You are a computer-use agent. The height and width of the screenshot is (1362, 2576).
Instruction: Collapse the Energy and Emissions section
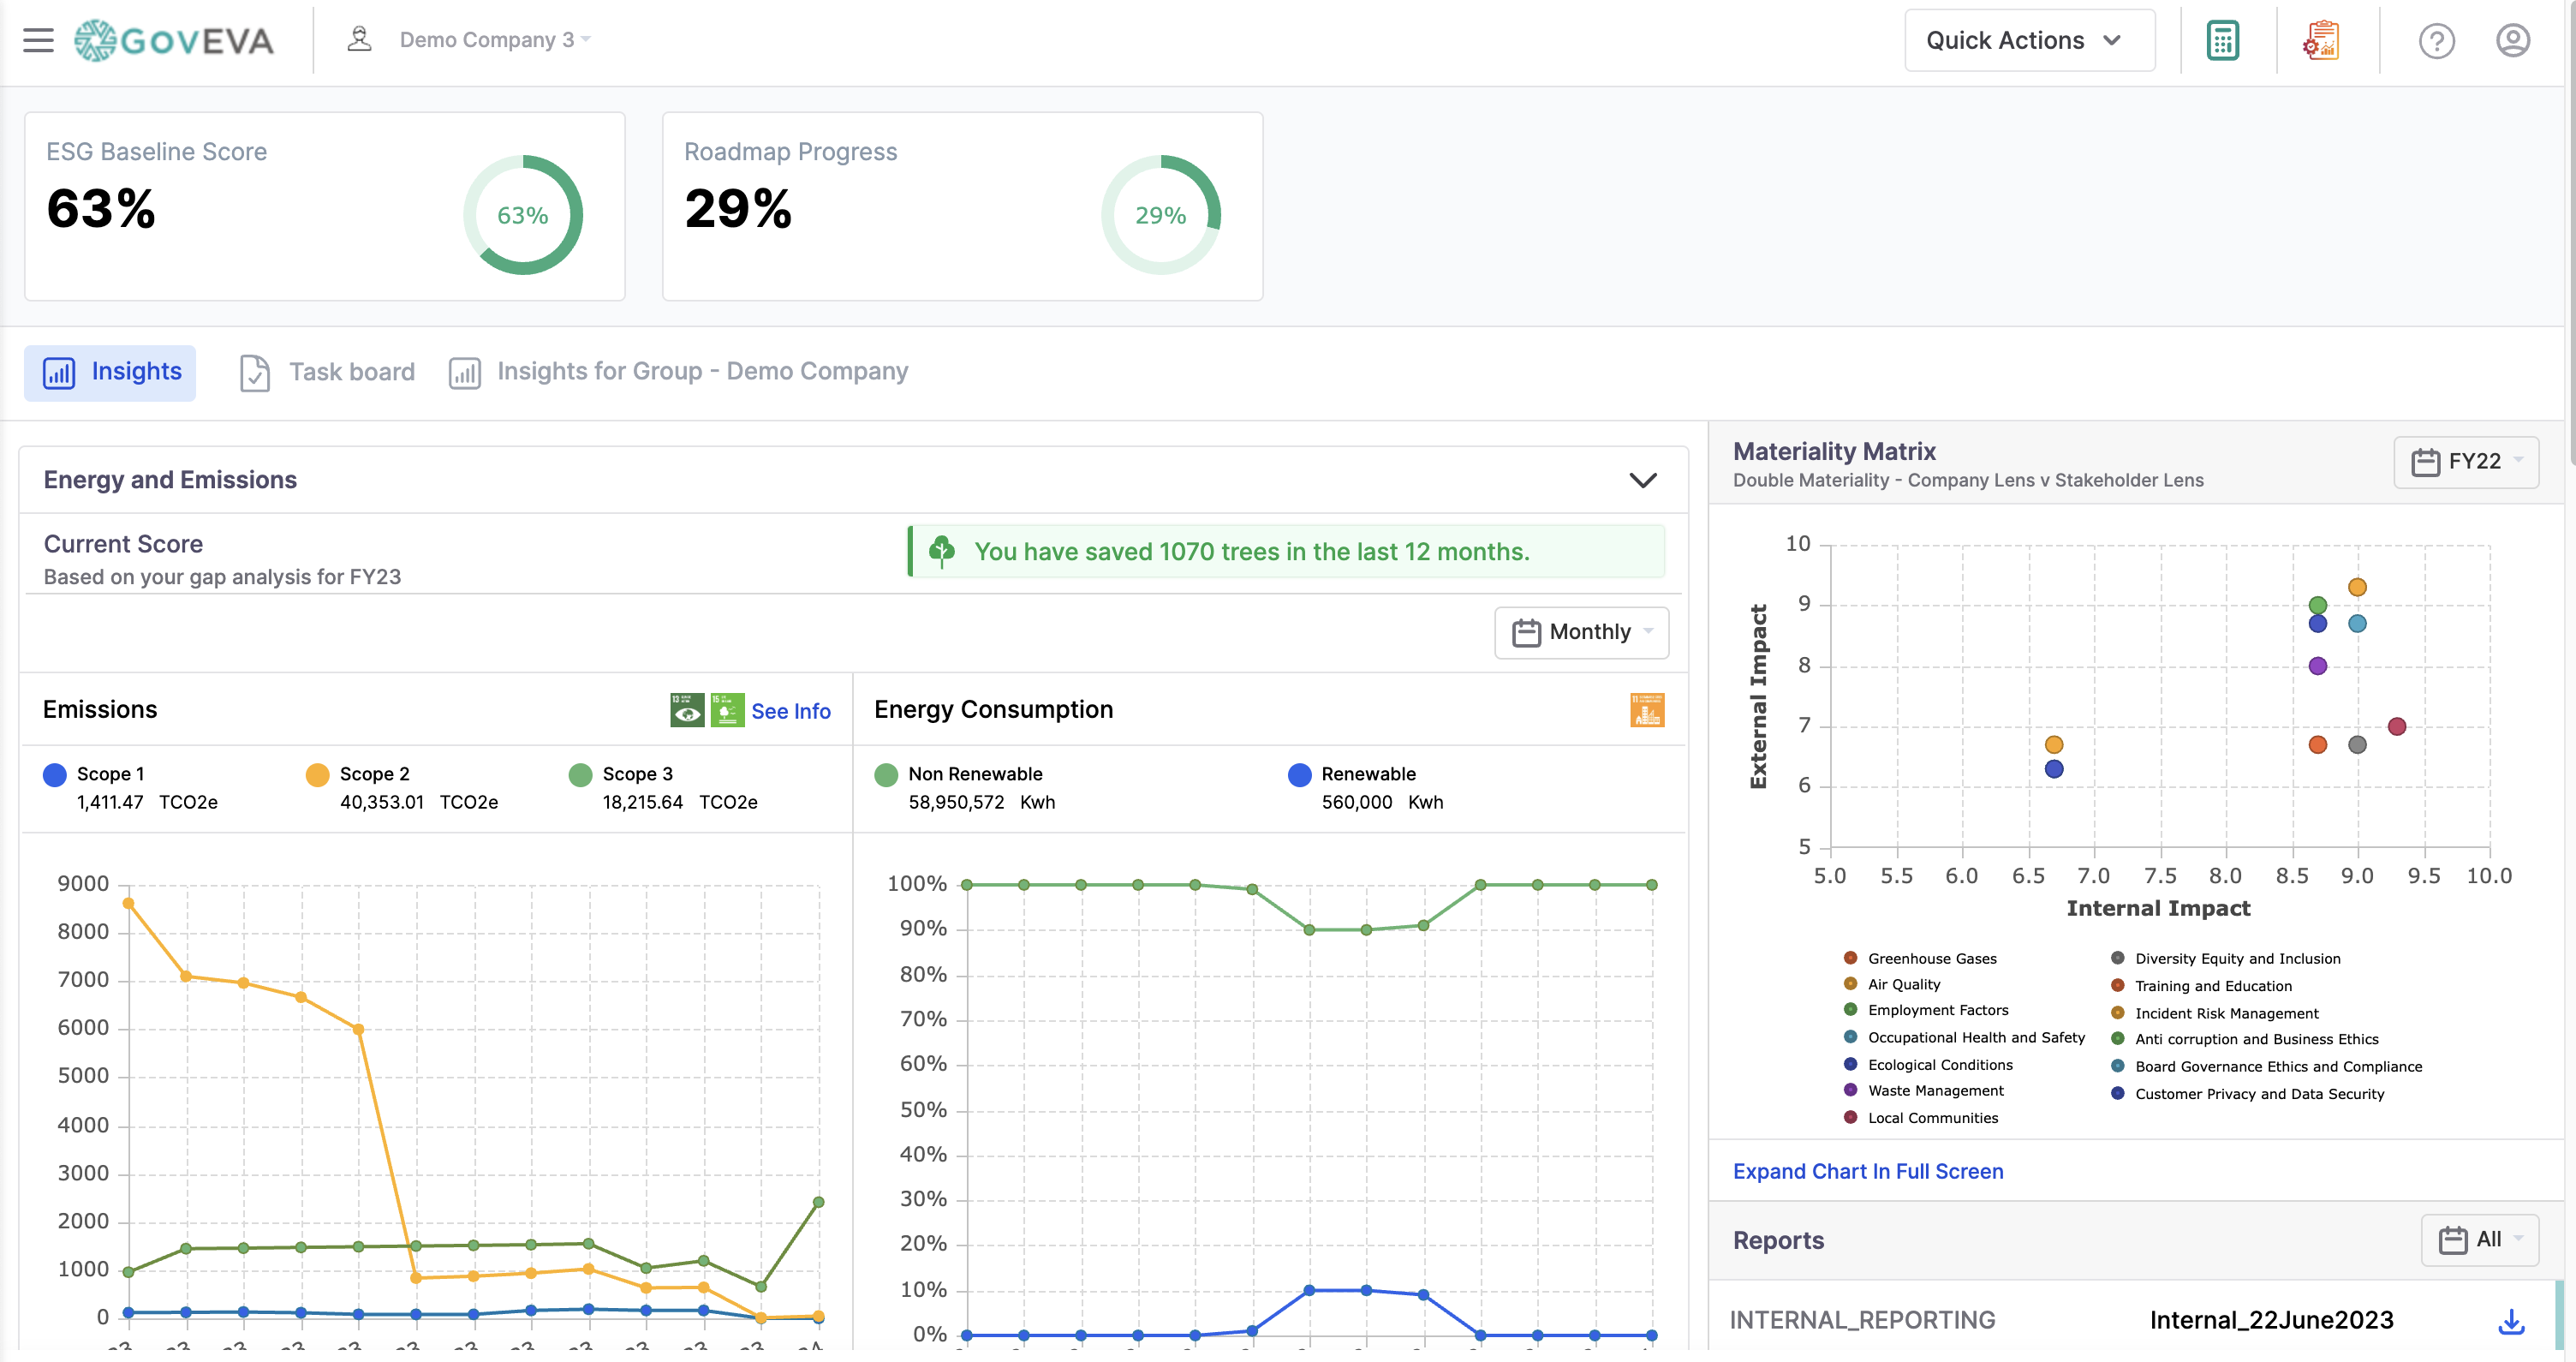1642,480
